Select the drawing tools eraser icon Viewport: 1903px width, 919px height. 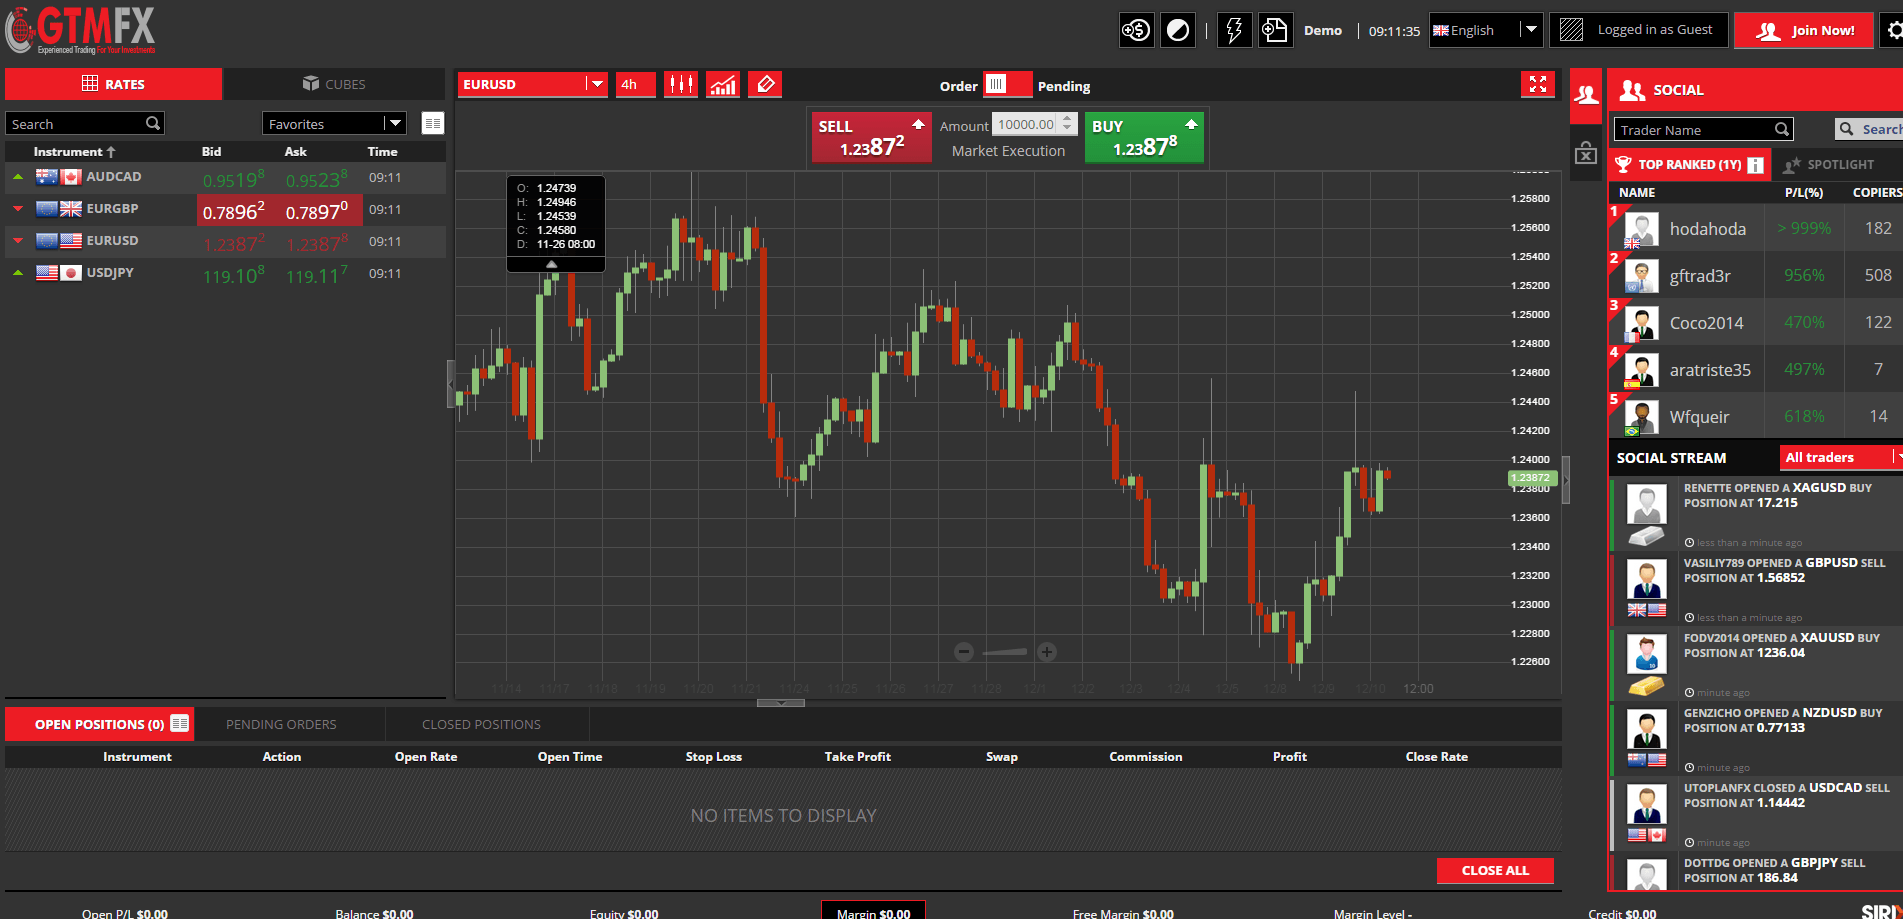pyautogui.click(x=765, y=84)
